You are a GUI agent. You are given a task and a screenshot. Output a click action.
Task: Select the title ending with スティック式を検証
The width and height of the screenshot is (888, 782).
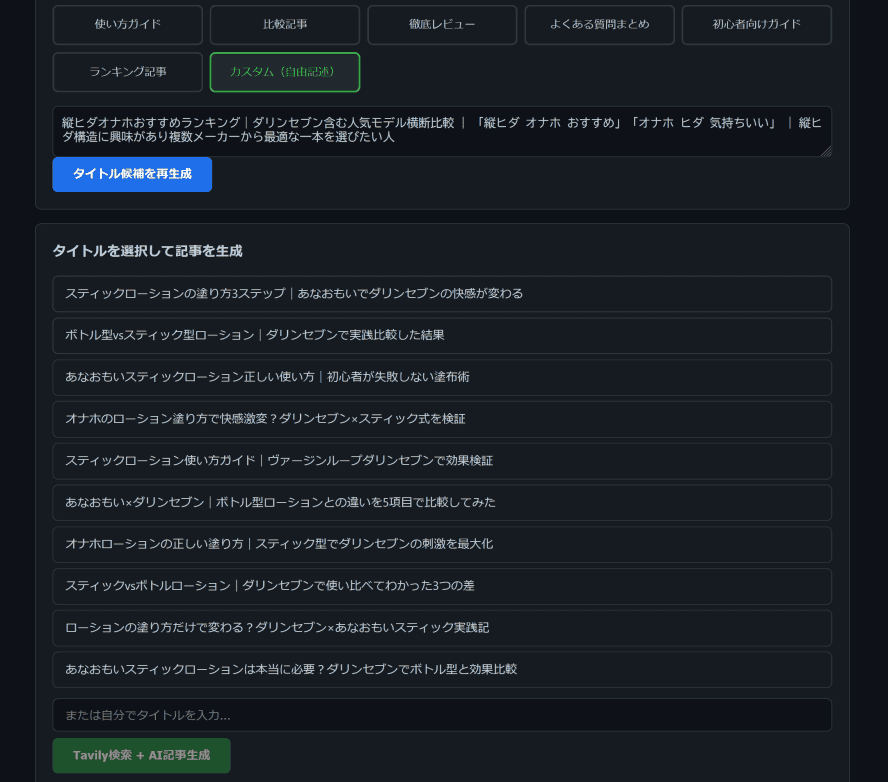click(441, 419)
